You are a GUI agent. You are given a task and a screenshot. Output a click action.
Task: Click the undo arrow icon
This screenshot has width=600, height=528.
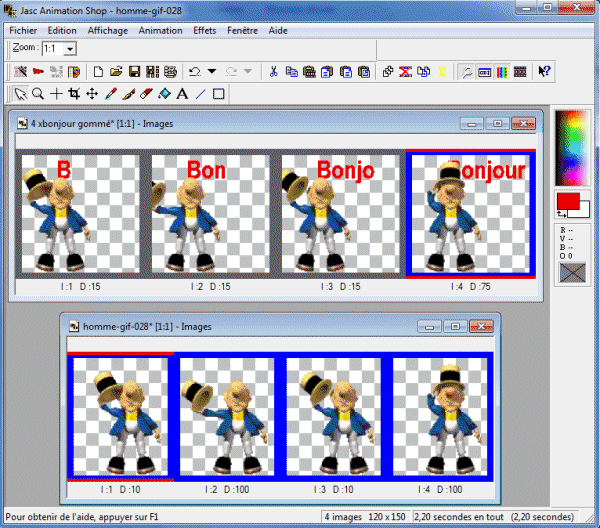coord(195,72)
